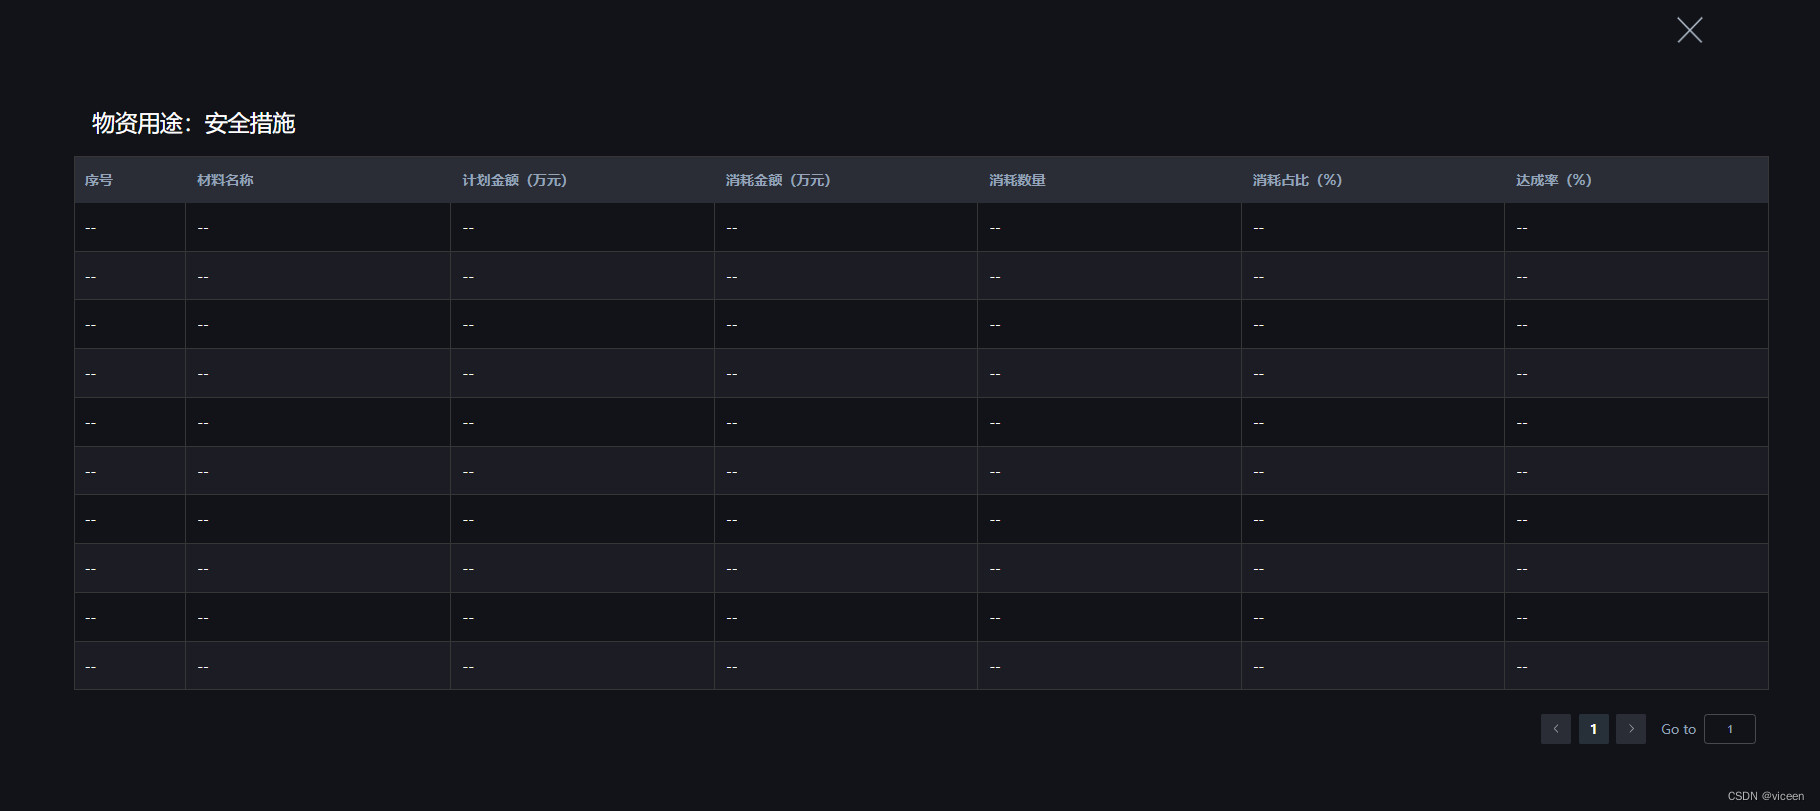Click the third row's 达成率 cell

pos(1636,324)
